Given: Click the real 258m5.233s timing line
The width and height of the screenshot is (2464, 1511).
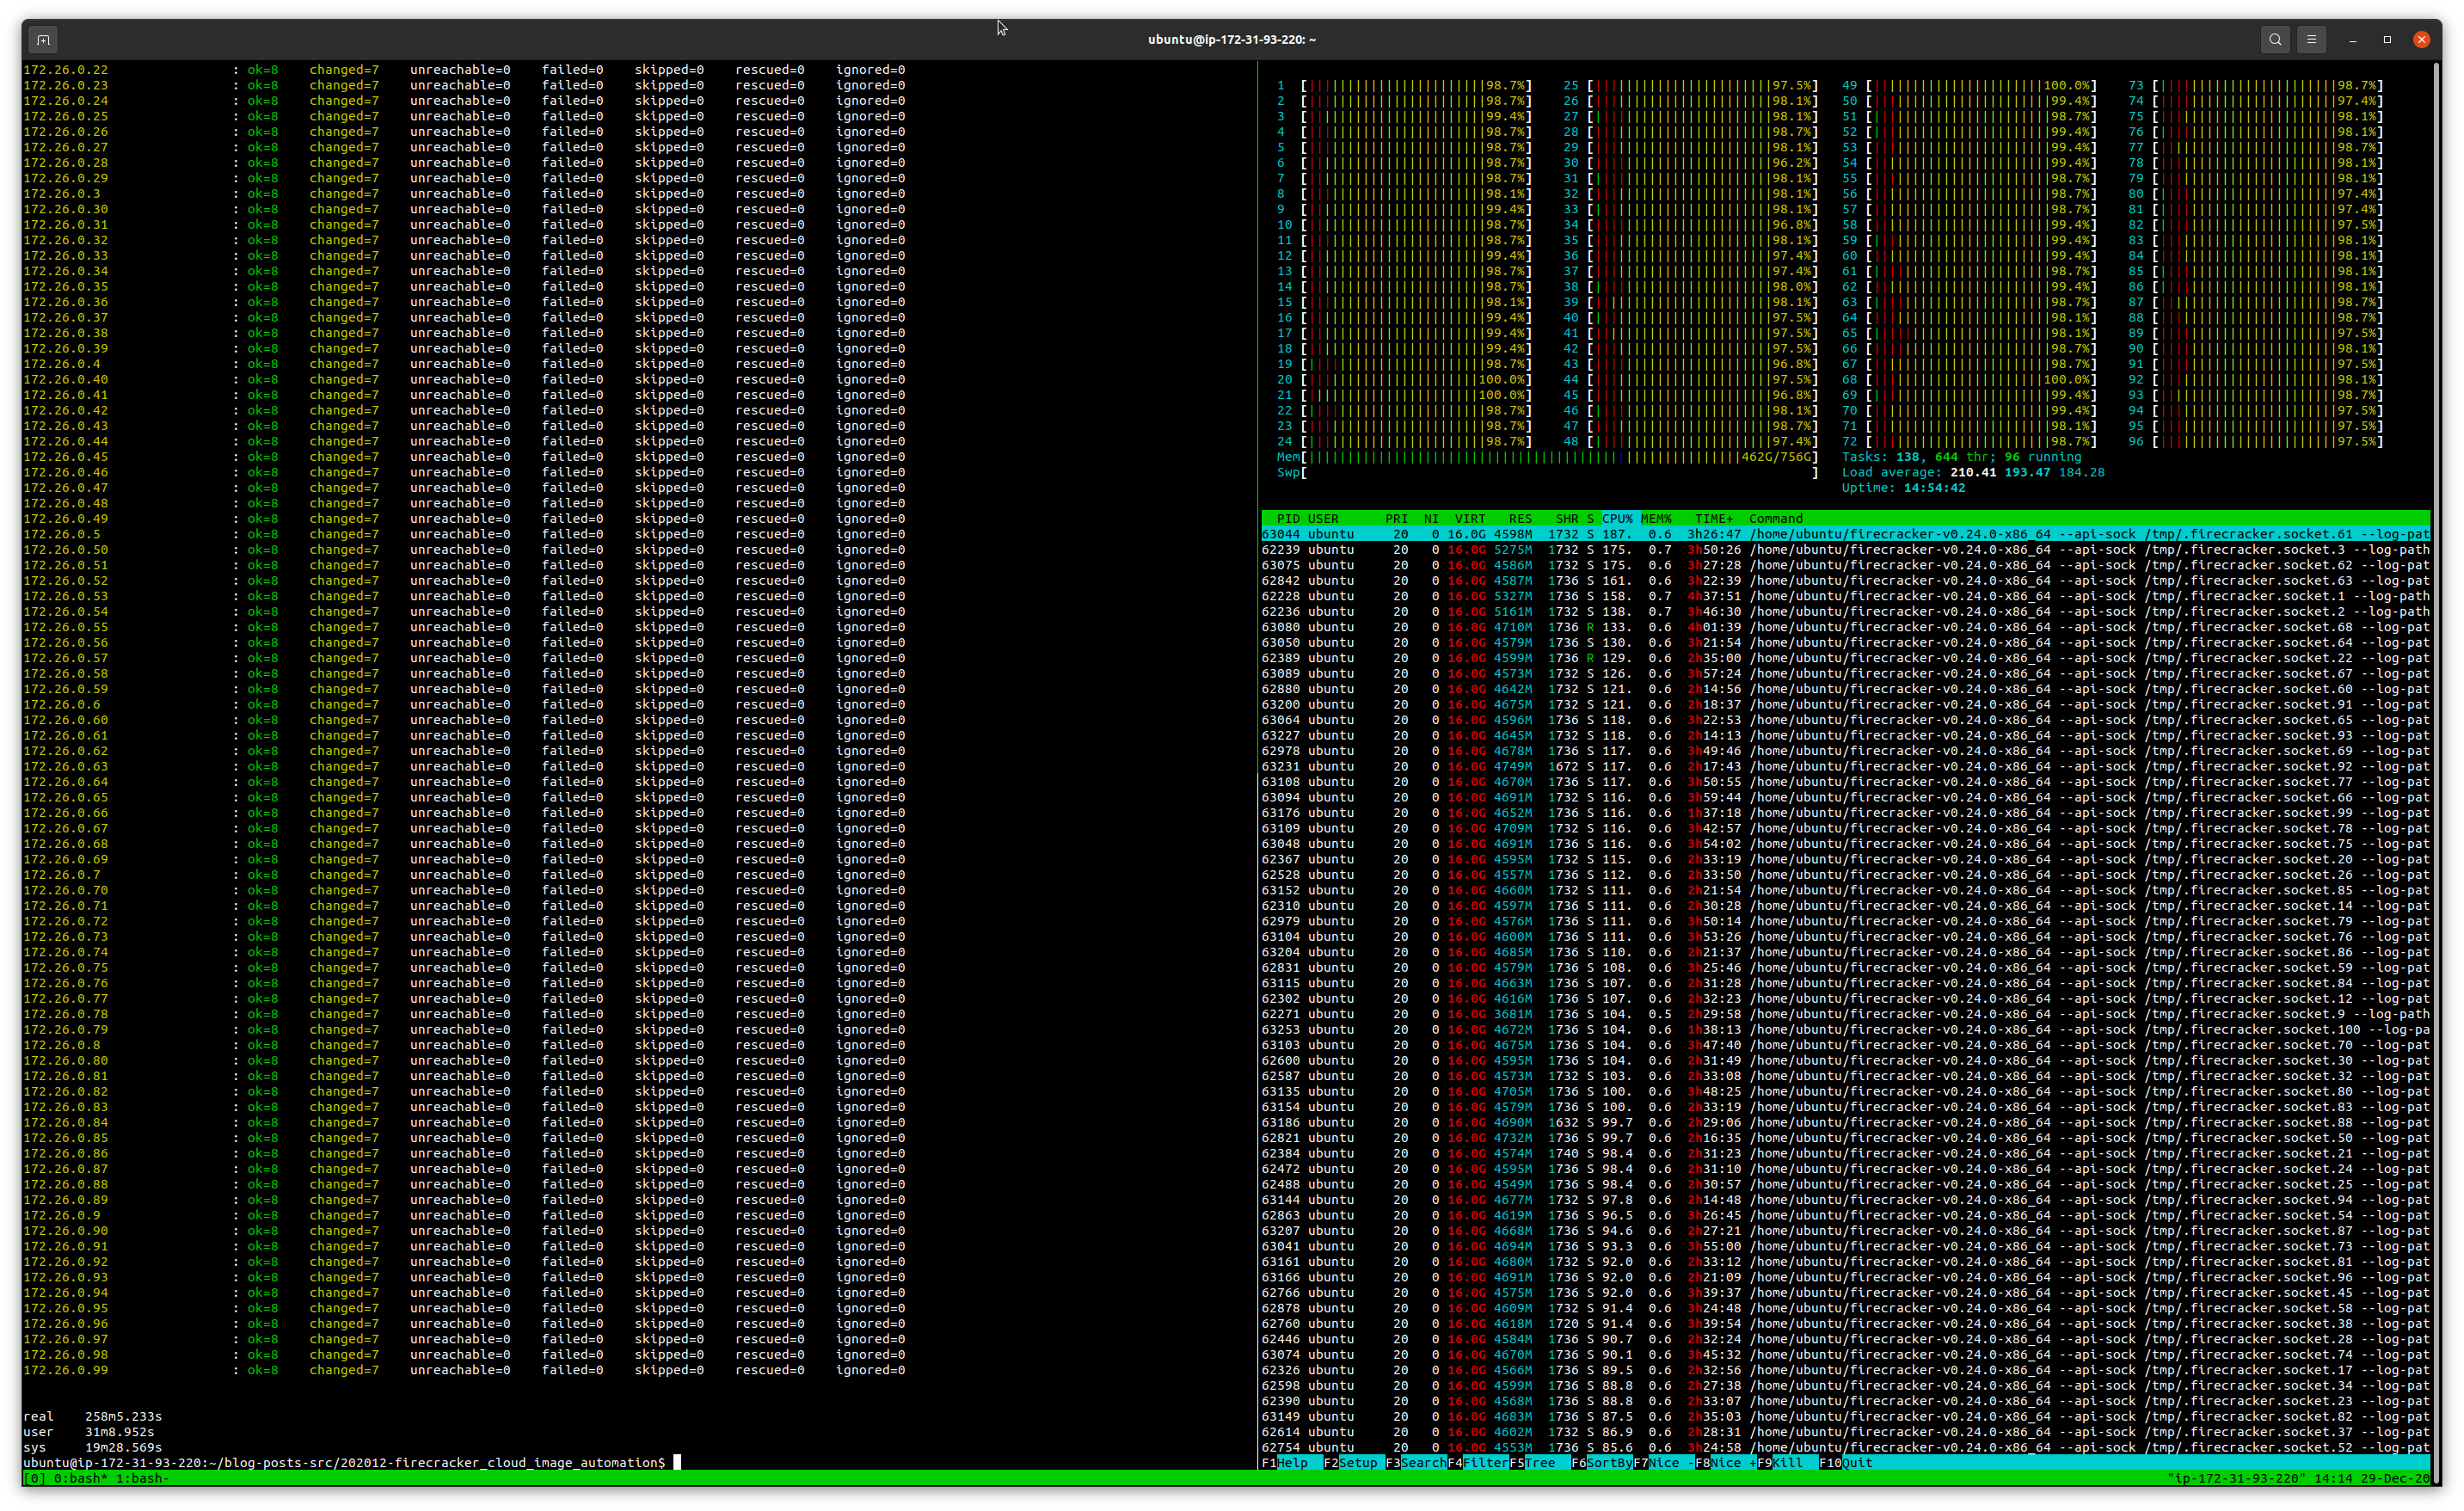Looking at the screenshot, I should [x=93, y=1416].
